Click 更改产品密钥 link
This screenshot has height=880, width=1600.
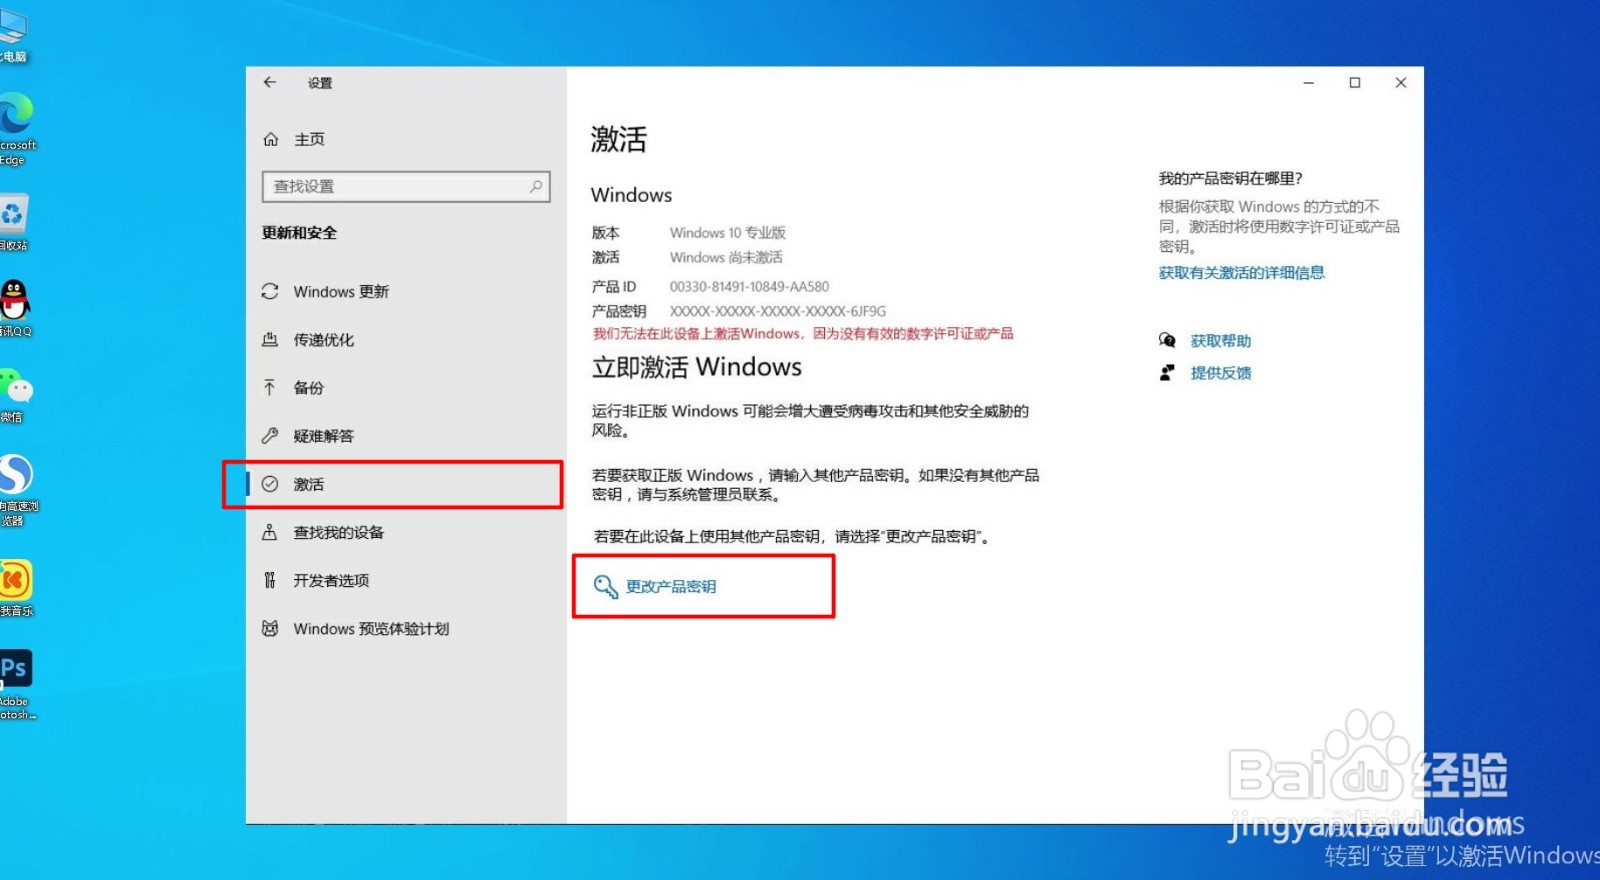tap(671, 587)
